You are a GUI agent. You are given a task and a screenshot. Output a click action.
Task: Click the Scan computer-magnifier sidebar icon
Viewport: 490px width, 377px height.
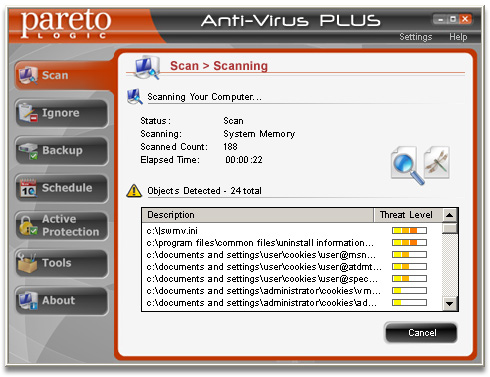[x=28, y=76]
